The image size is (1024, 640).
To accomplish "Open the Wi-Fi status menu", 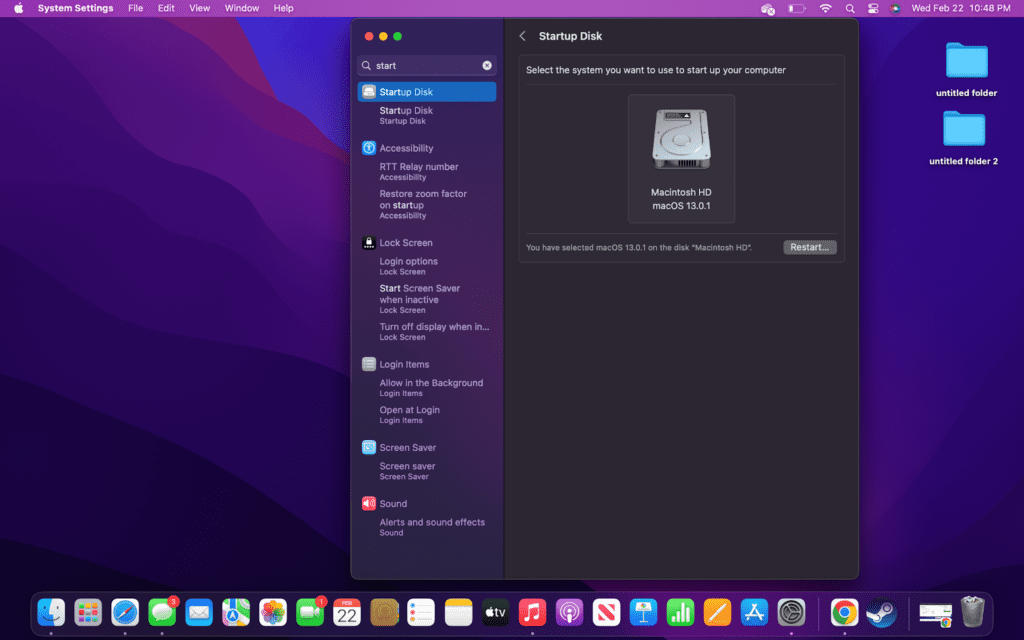I will [x=825, y=8].
